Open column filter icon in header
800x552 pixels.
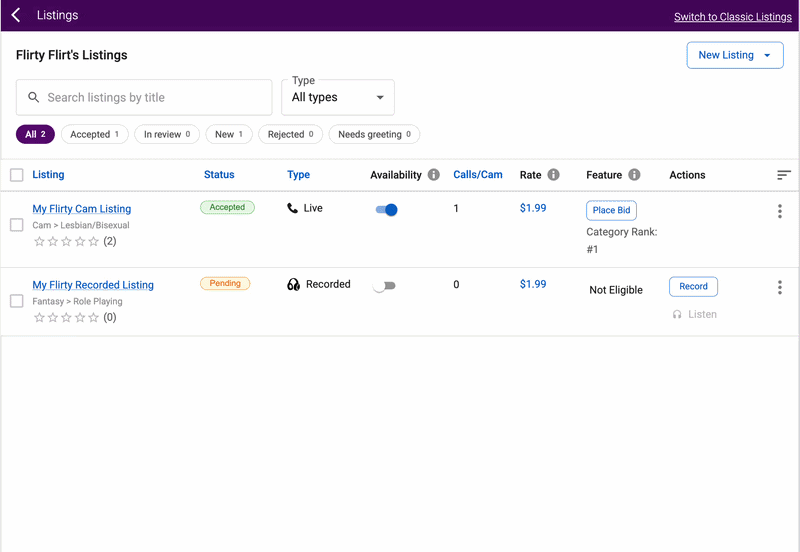pos(784,175)
